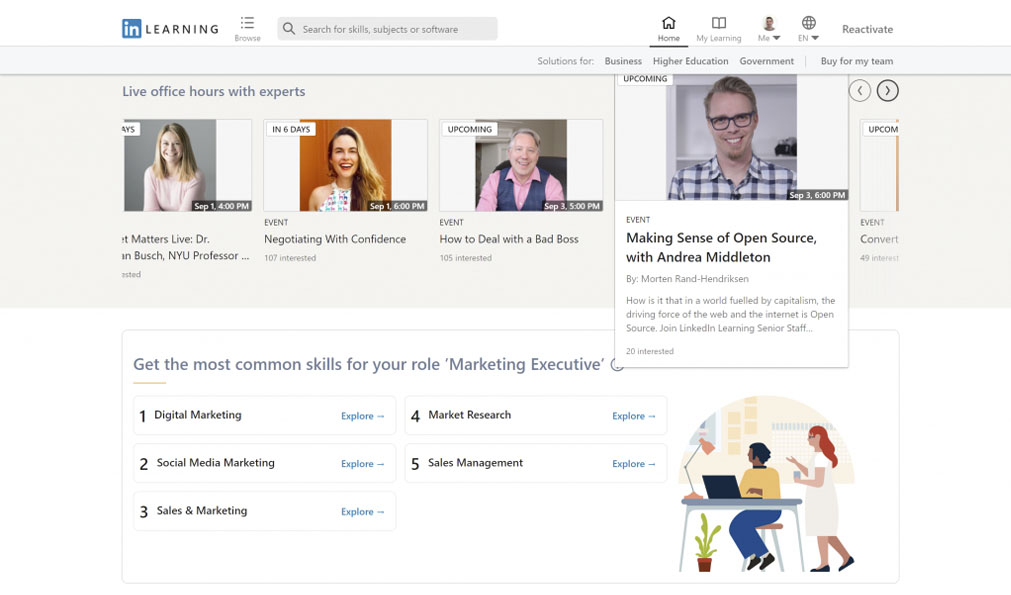Click the 'IN 6 DAYS' event badge
This screenshot has height=595, width=1011.
click(291, 129)
